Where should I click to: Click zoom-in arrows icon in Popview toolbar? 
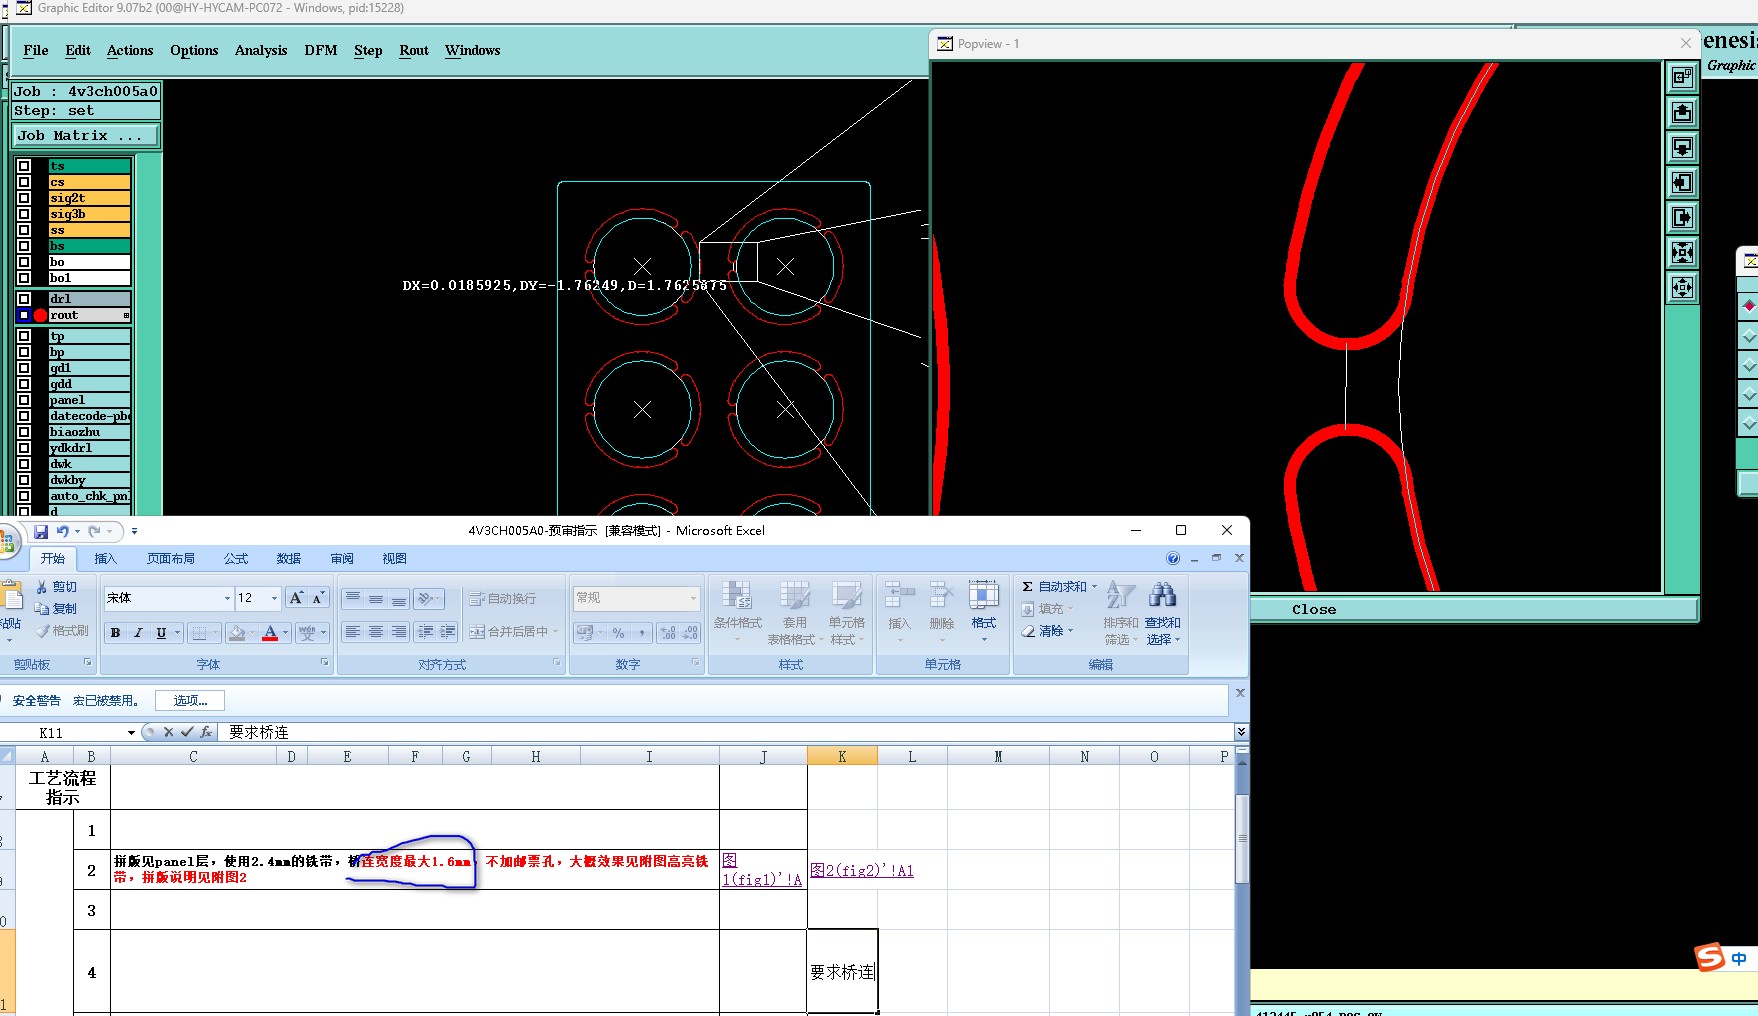(1683, 252)
